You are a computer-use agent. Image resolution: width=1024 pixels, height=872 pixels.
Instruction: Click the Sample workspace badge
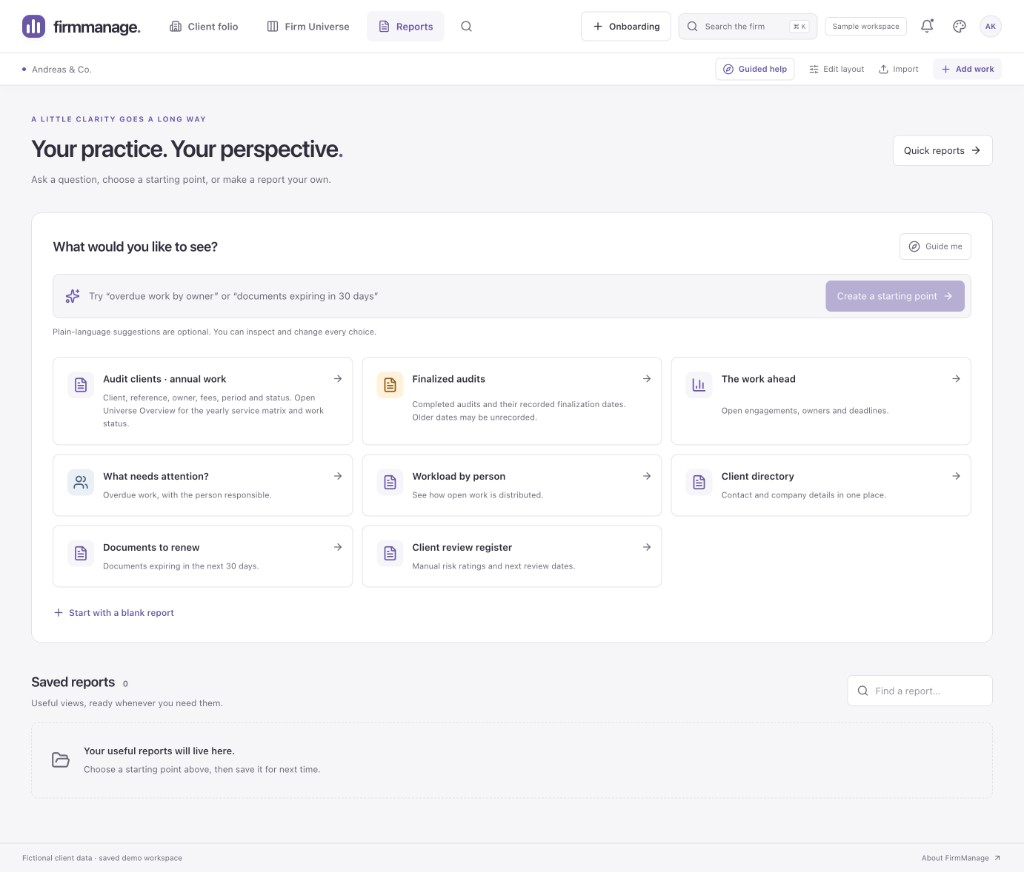click(865, 27)
